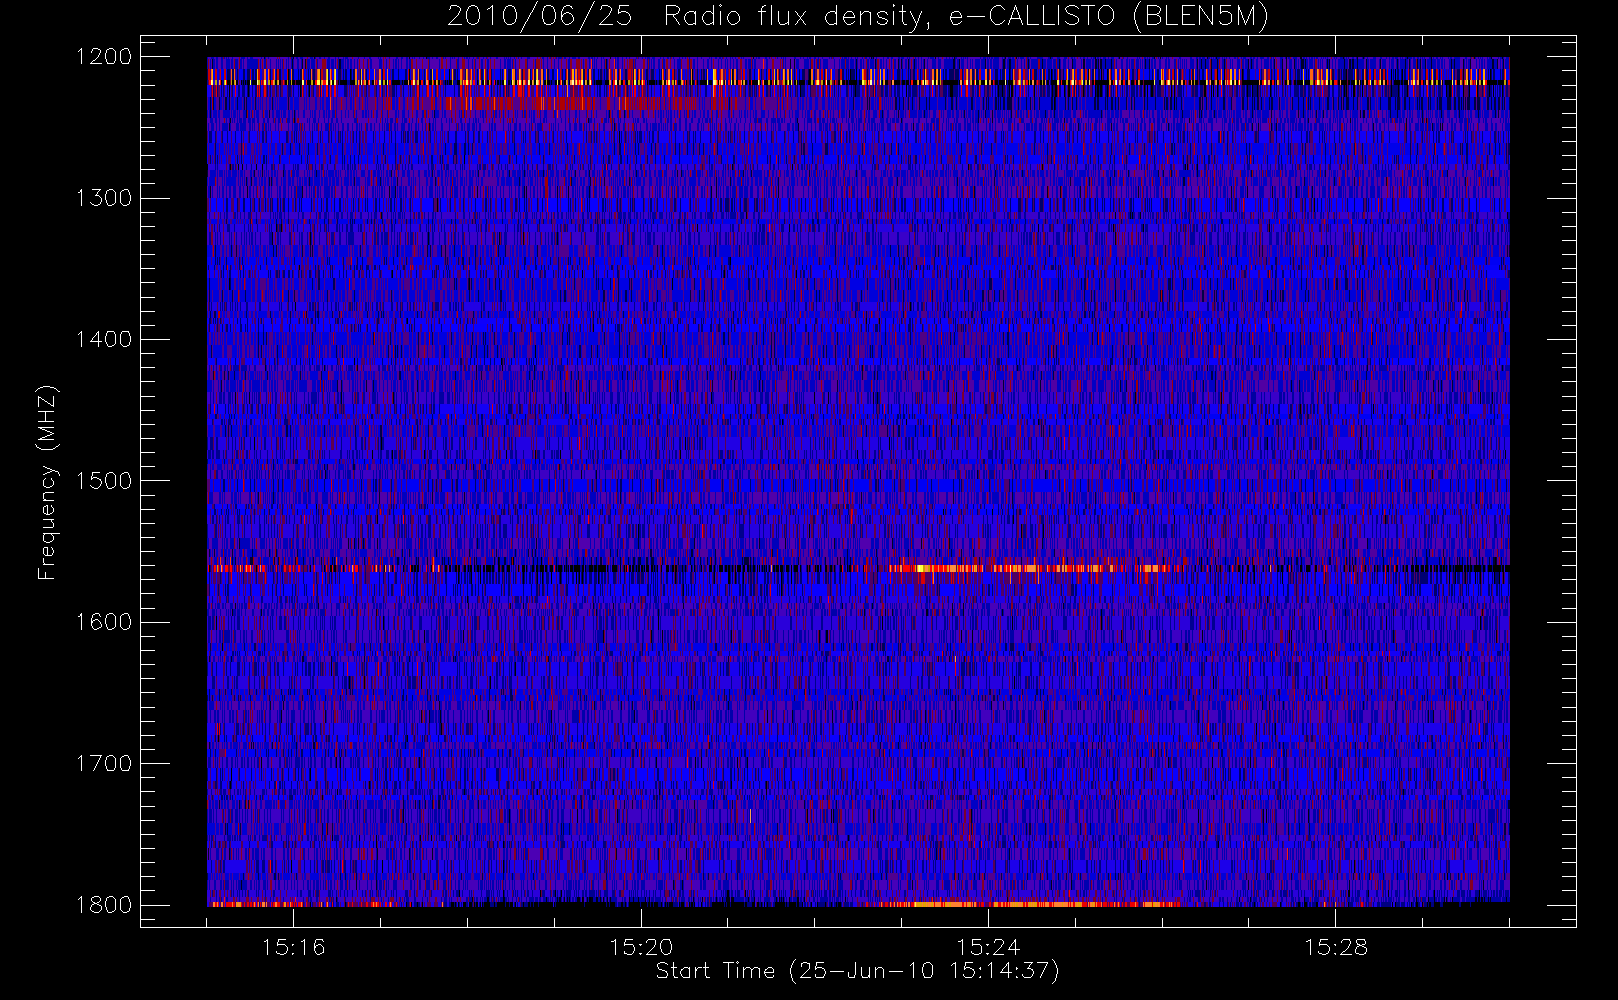This screenshot has height=1000, width=1618.
Task: Click the 15:16 time axis label
Action: (294, 947)
